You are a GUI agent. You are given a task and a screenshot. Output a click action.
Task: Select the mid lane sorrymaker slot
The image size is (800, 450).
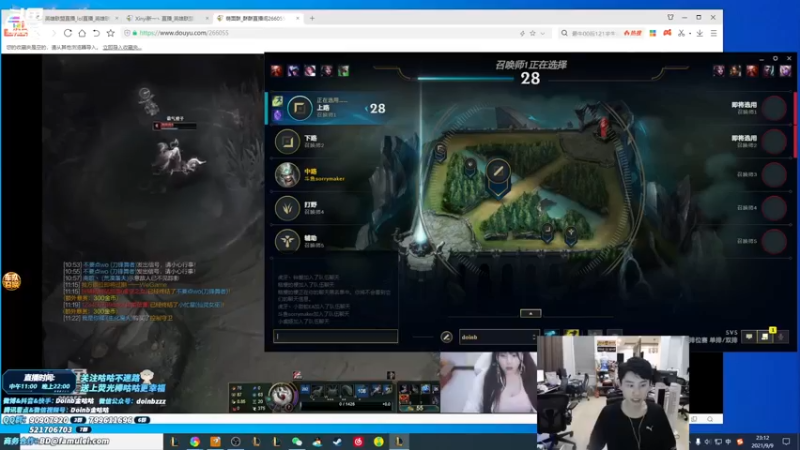pos(332,174)
